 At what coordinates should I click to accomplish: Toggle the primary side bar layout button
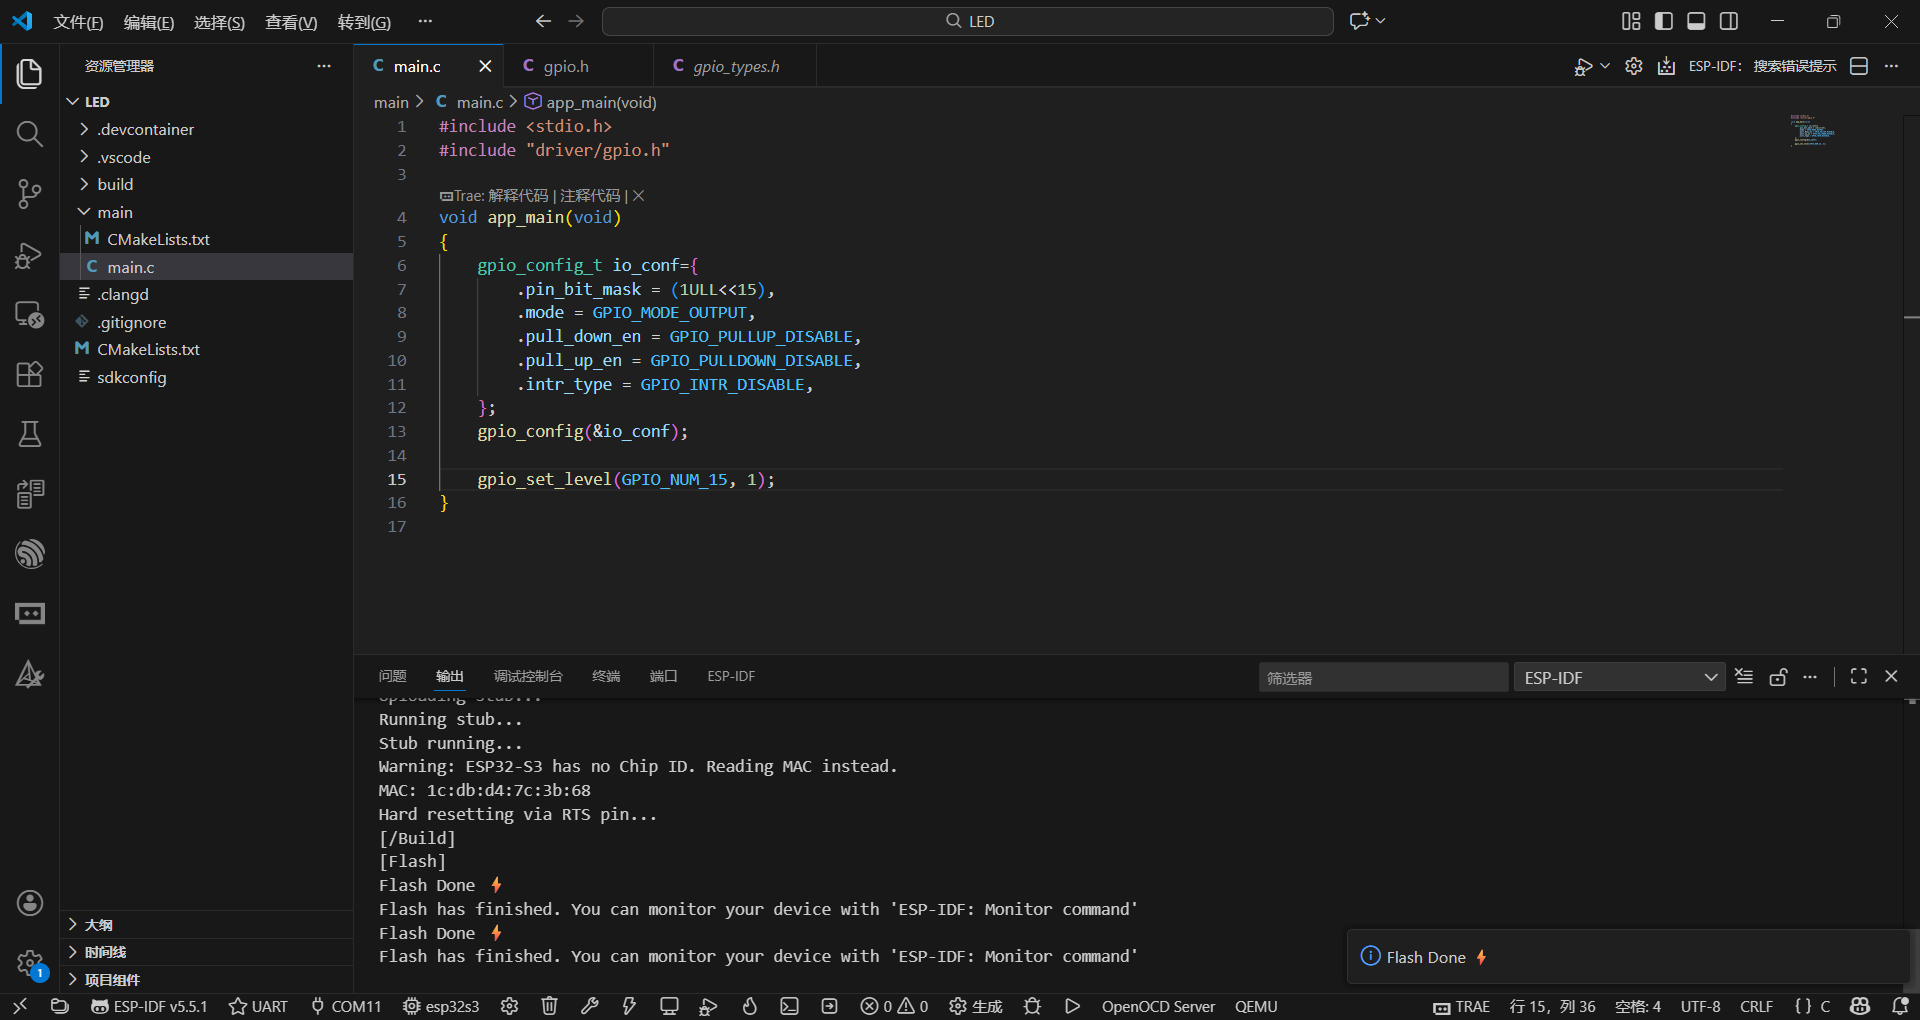1664,21
